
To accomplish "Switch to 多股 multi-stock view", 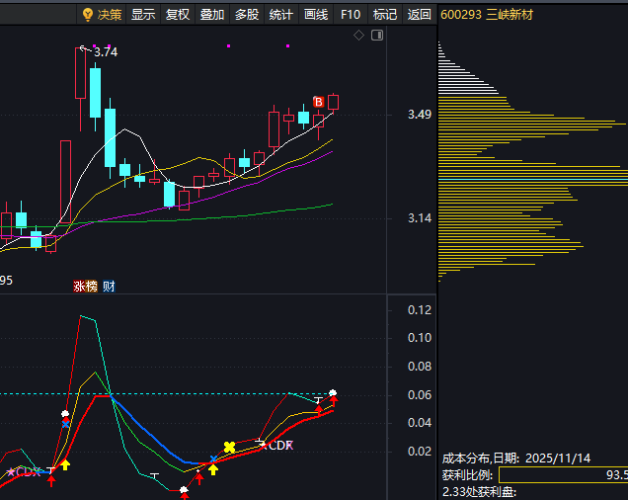I will (x=246, y=14).
